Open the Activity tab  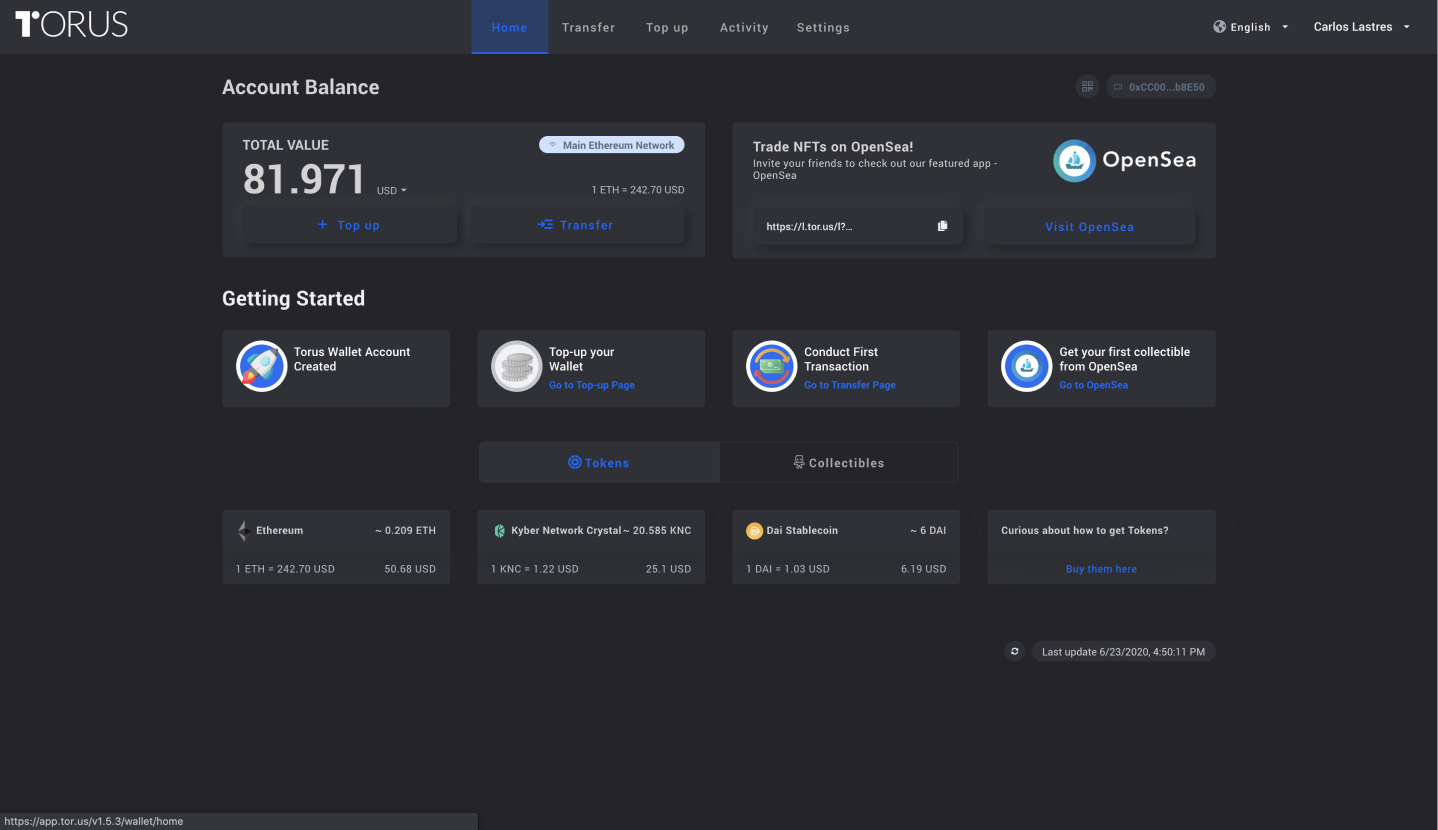pyautogui.click(x=744, y=27)
